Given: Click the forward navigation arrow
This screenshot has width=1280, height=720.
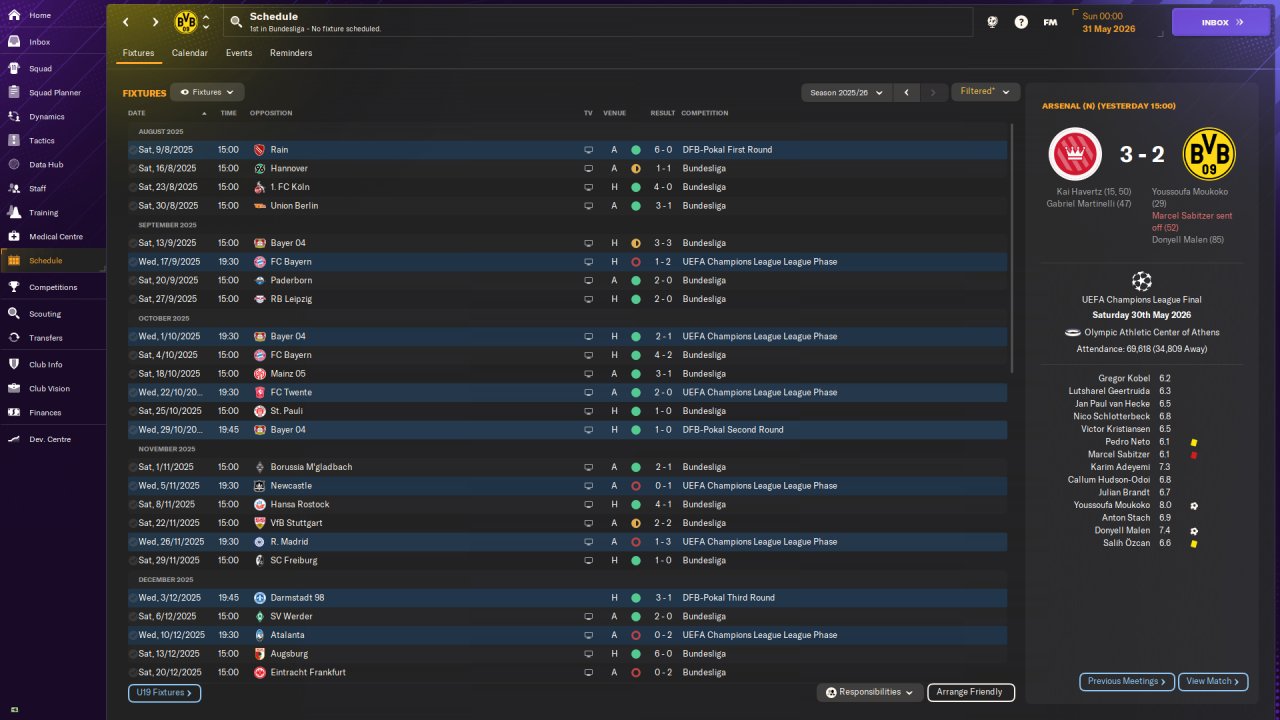Looking at the screenshot, I should coord(155,22).
